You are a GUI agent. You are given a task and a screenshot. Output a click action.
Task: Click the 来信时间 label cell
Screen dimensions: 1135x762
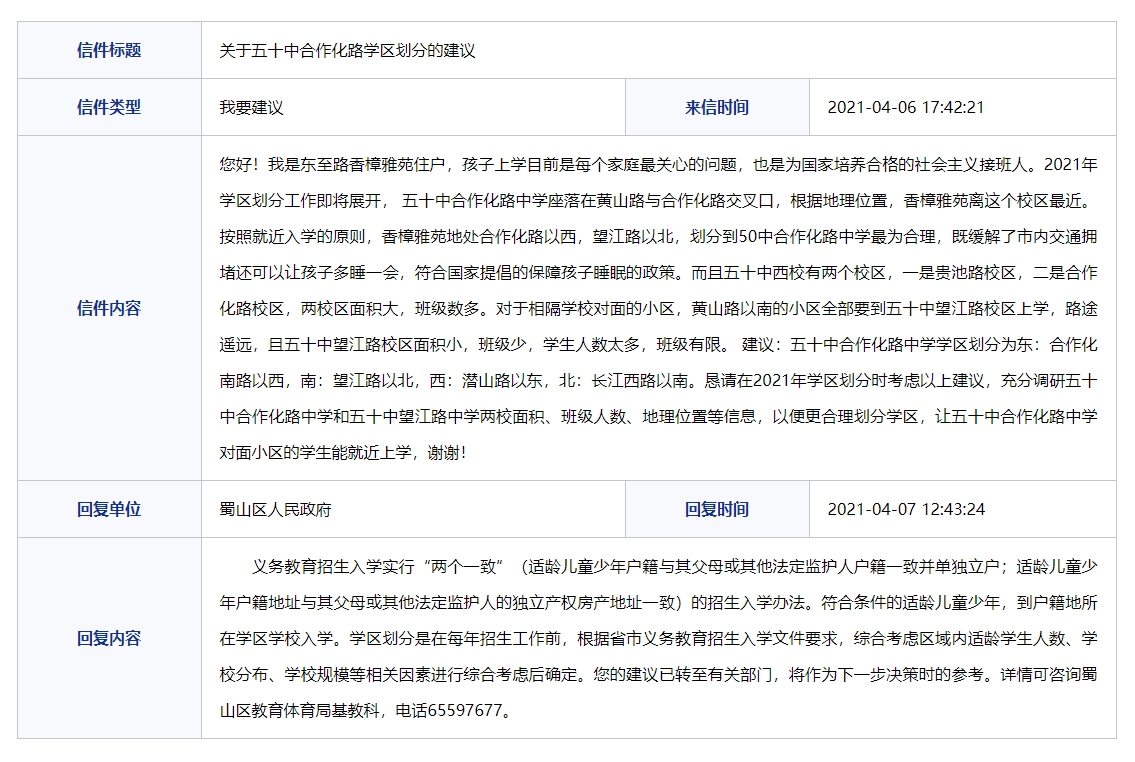(x=717, y=107)
